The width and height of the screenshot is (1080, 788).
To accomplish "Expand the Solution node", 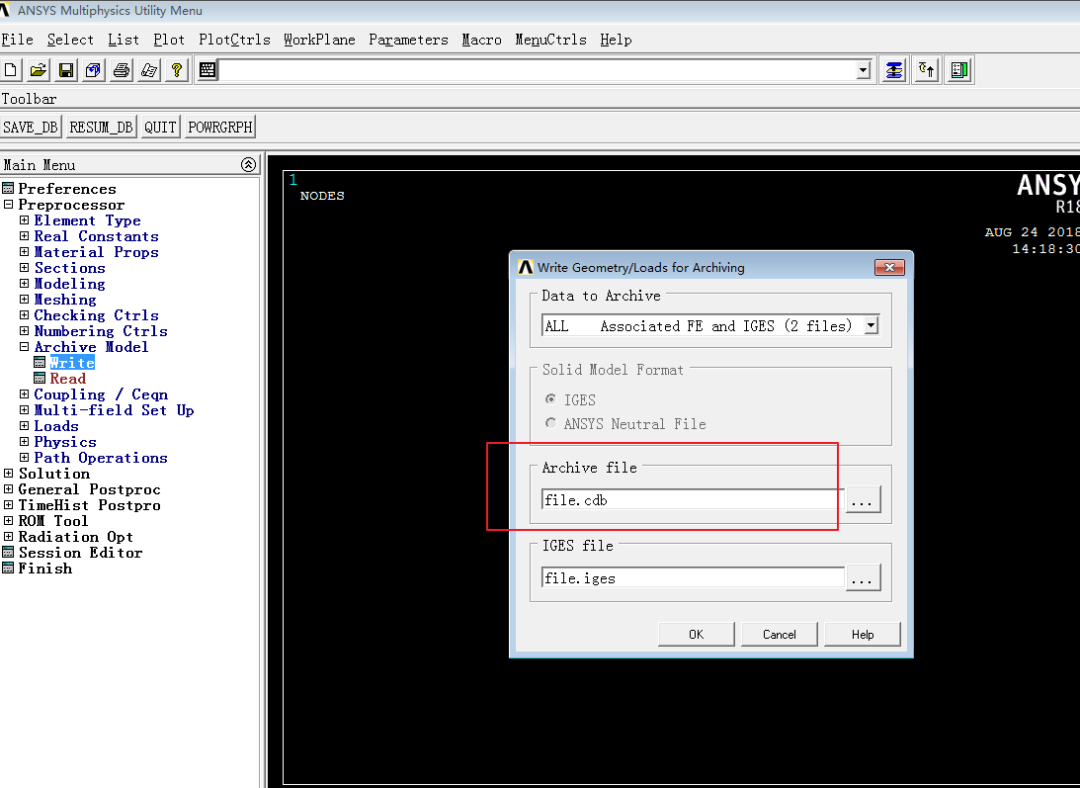I will click(8, 473).
